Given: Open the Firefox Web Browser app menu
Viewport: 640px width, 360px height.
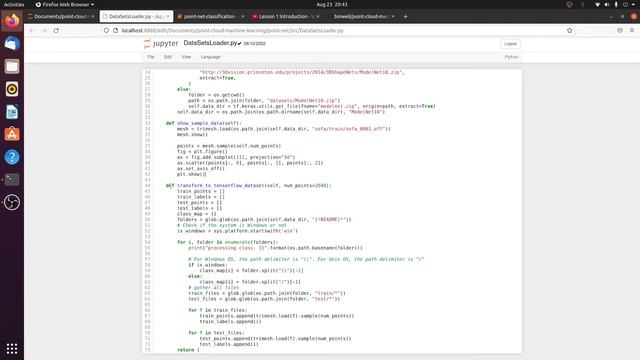Looking at the screenshot, I should coord(65,4).
